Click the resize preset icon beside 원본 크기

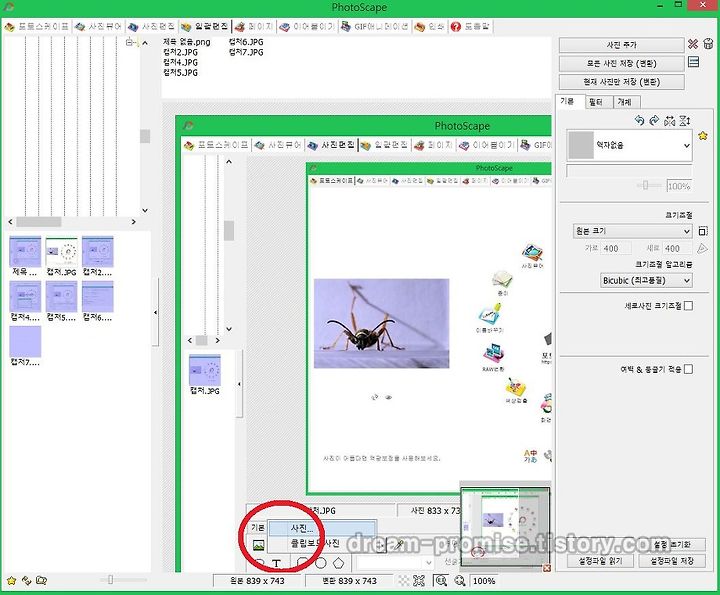[703, 231]
